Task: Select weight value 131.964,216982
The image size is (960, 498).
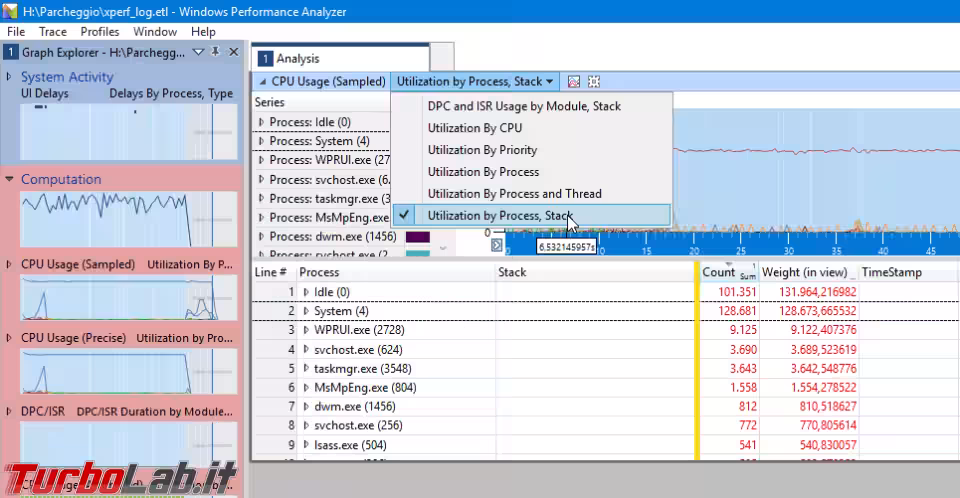Action: tap(817, 292)
